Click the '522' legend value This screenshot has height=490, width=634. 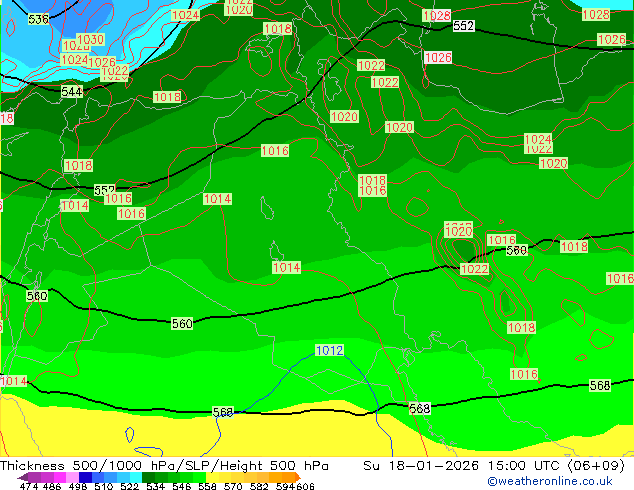[129, 486]
